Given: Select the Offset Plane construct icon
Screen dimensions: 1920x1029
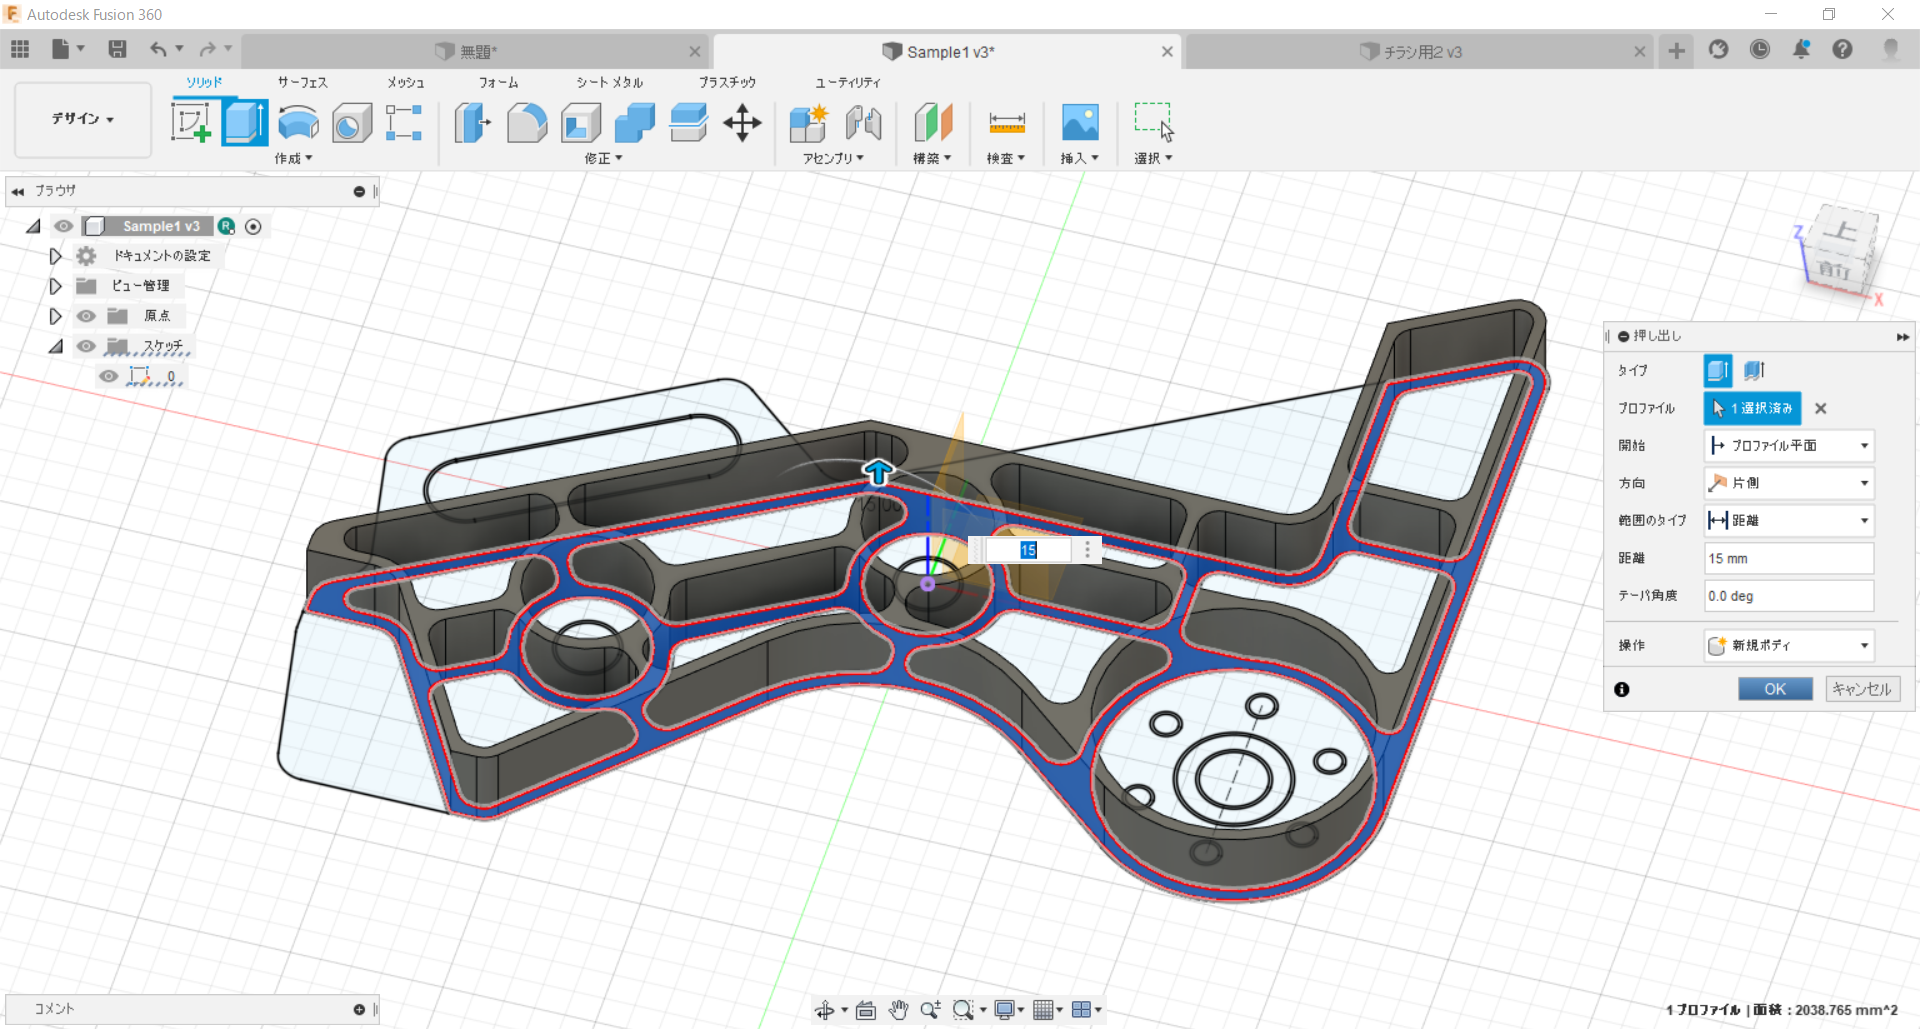Looking at the screenshot, I should coord(933,123).
